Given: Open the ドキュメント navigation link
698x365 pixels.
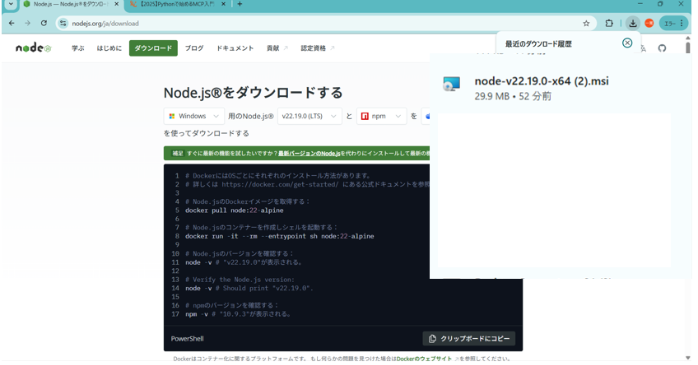Looking at the screenshot, I should pyautogui.click(x=235, y=48).
